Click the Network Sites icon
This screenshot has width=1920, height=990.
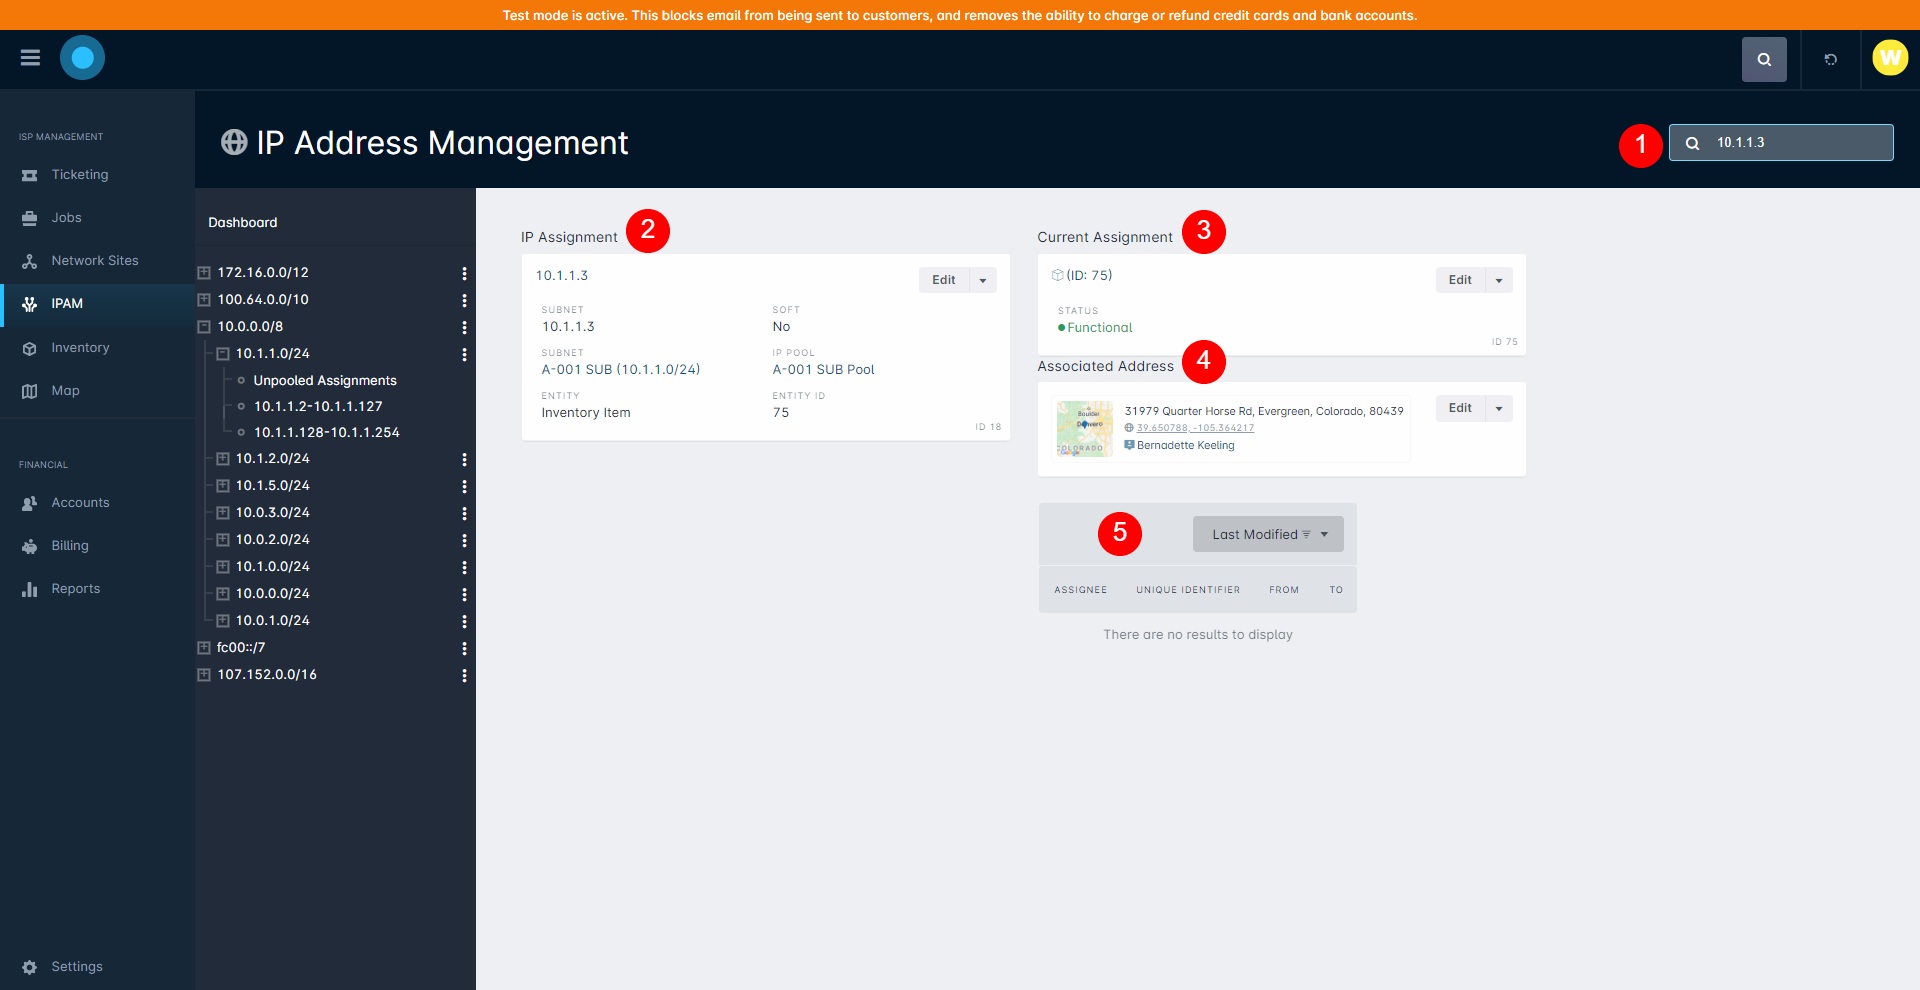click(x=30, y=261)
